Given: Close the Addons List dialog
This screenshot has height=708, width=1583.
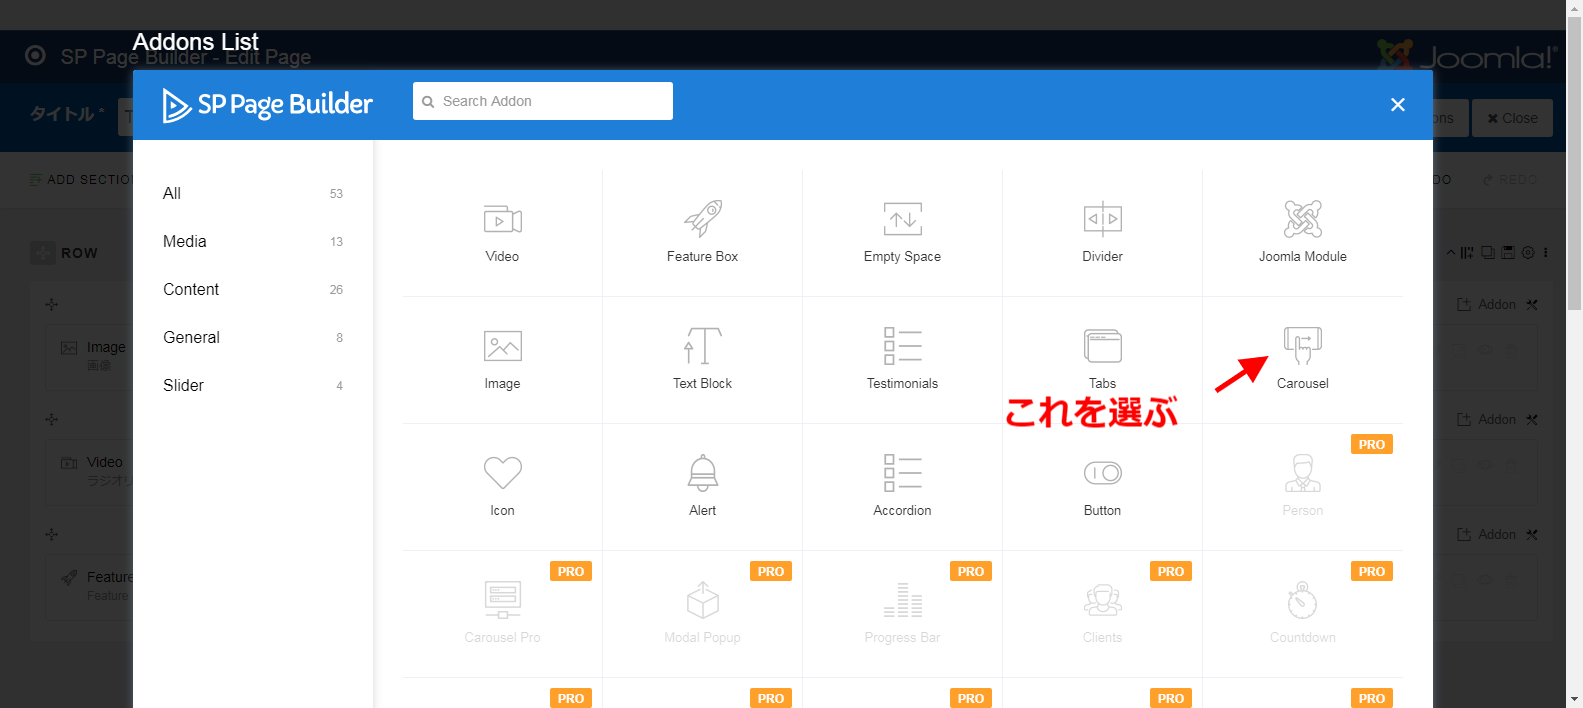Looking at the screenshot, I should coord(1398,104).
